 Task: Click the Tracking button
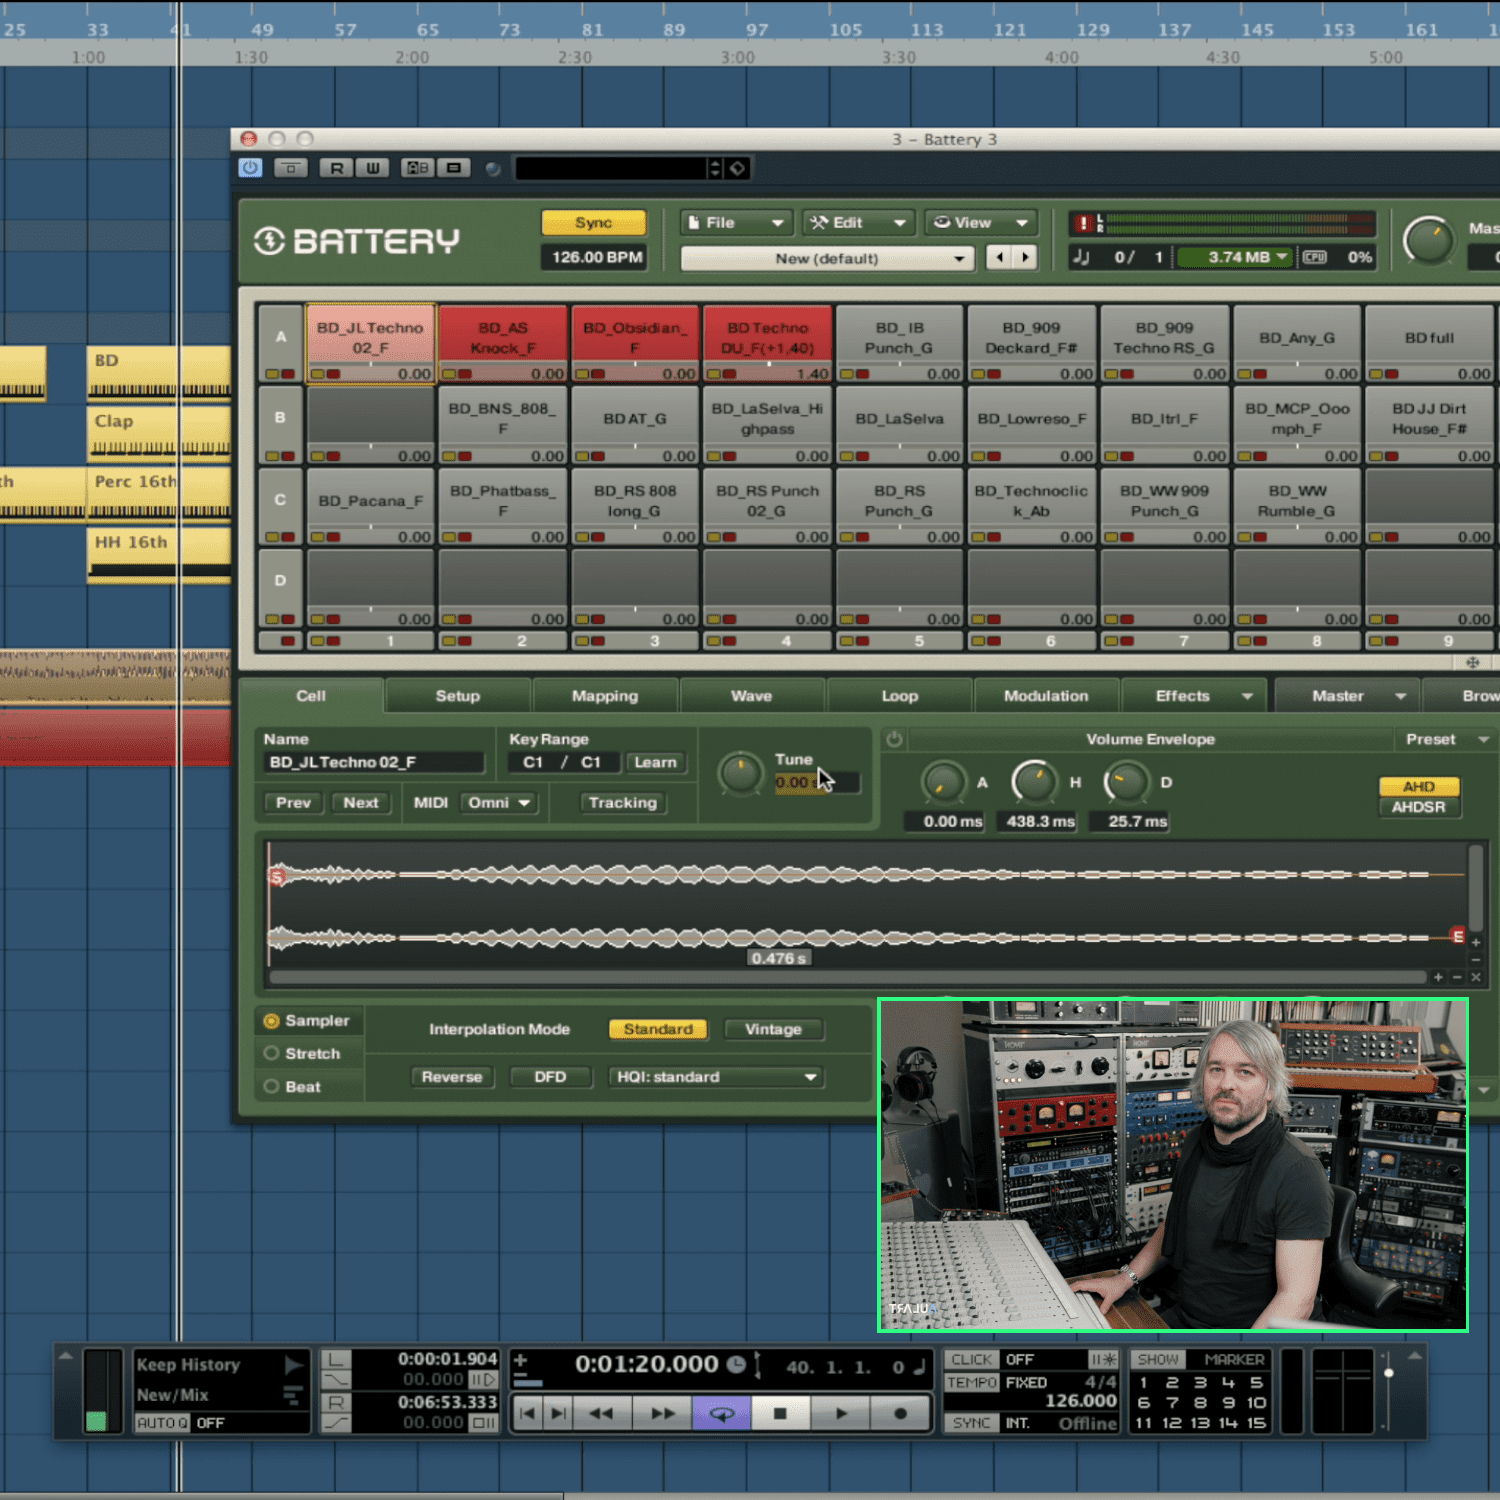pyautogui.click(x=623, y=803)
